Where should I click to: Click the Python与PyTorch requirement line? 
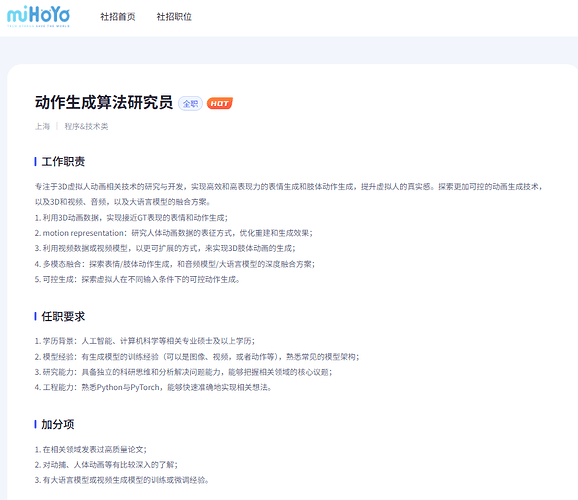pyautogui.click(x=153, y=388)
